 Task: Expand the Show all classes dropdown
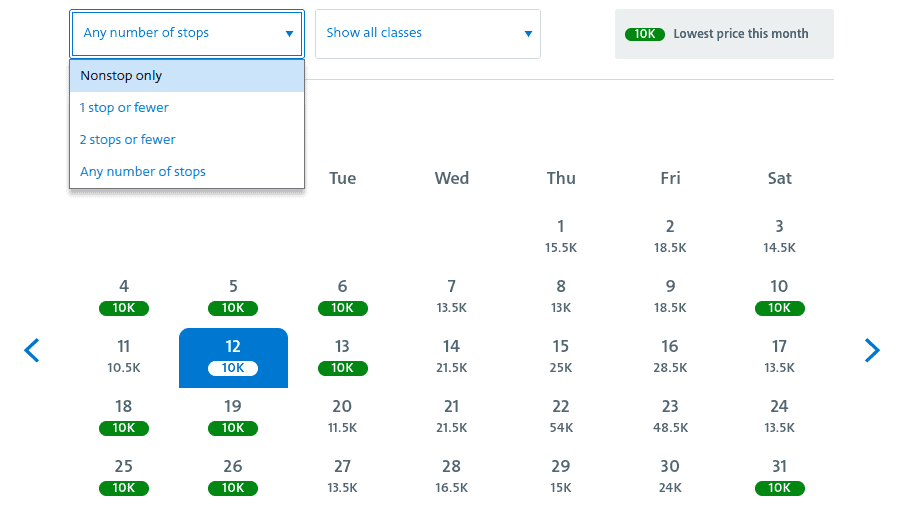(427, 34)
